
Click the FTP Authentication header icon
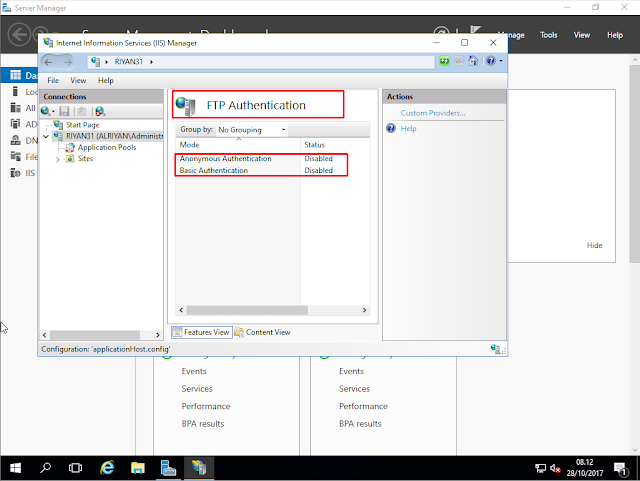point(186,106)
